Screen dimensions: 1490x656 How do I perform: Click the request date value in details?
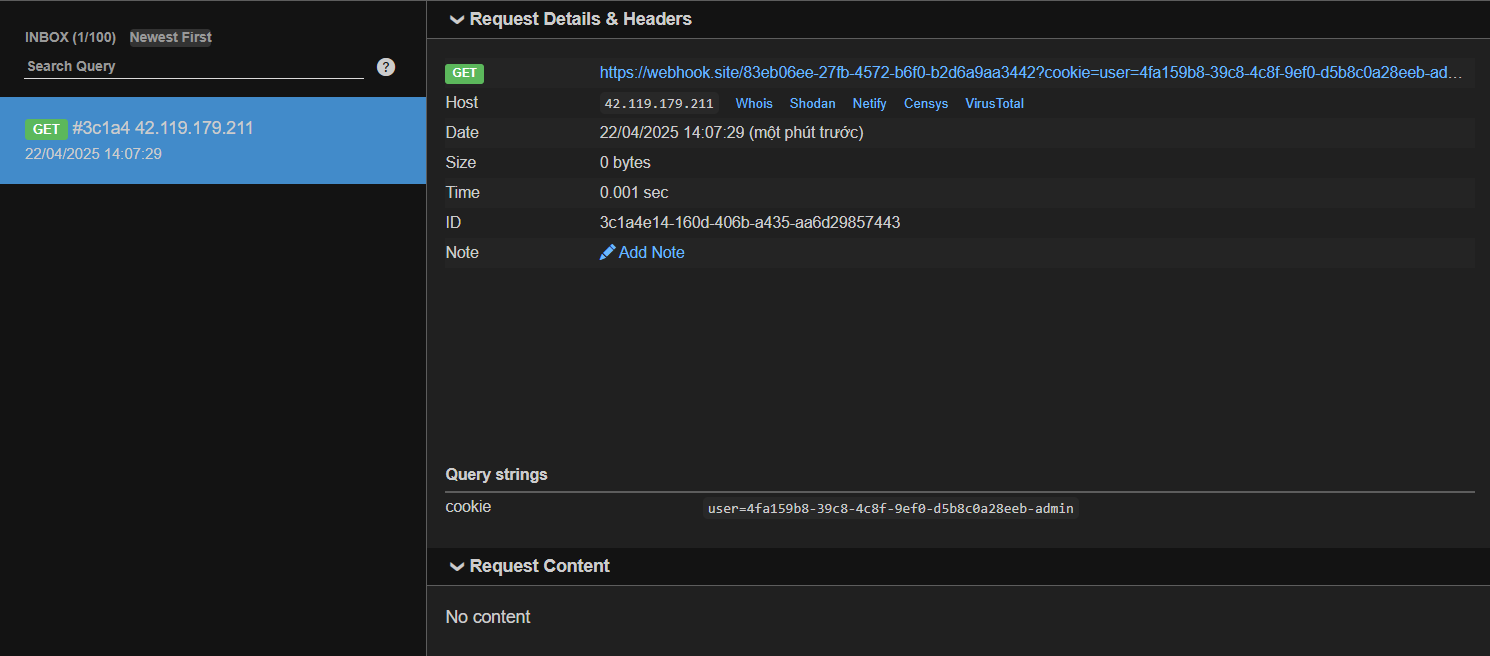[x=731, y=133]
